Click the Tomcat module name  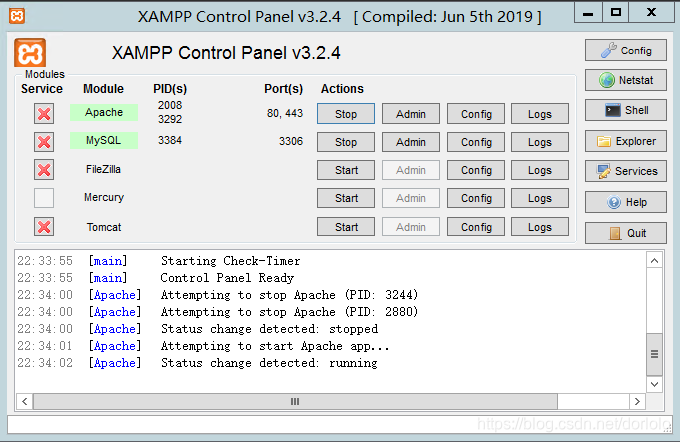pos(104,227)
